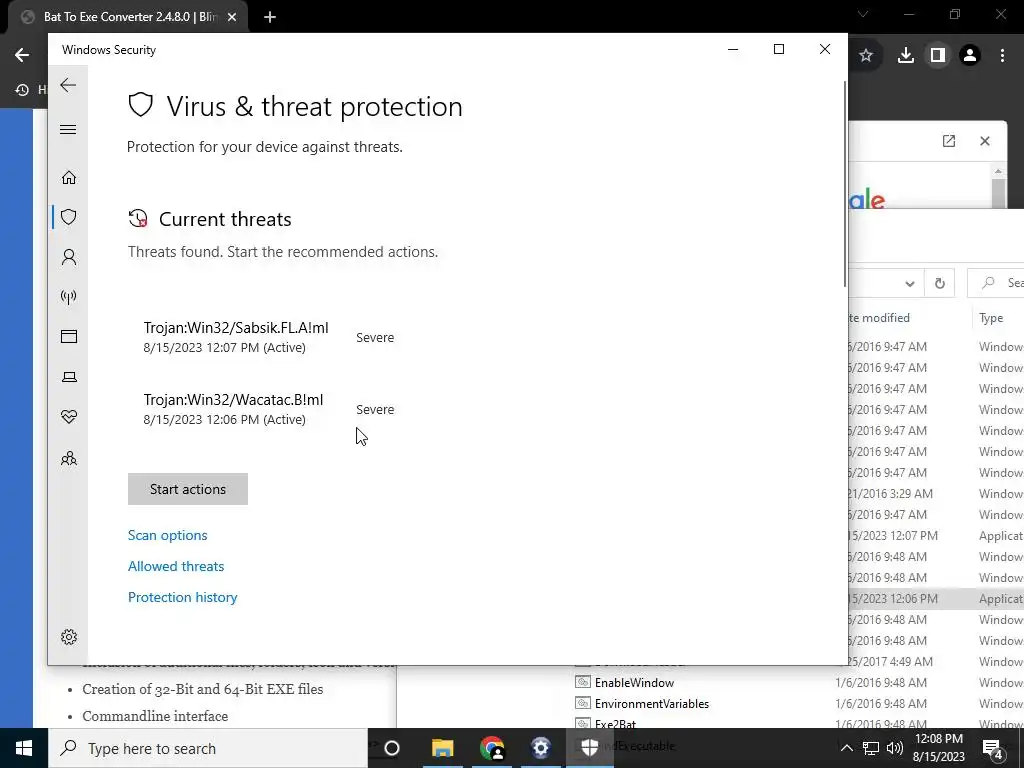Open Device security laptop icon
This screenshot has height=768, width=1024.
(69, 377)
